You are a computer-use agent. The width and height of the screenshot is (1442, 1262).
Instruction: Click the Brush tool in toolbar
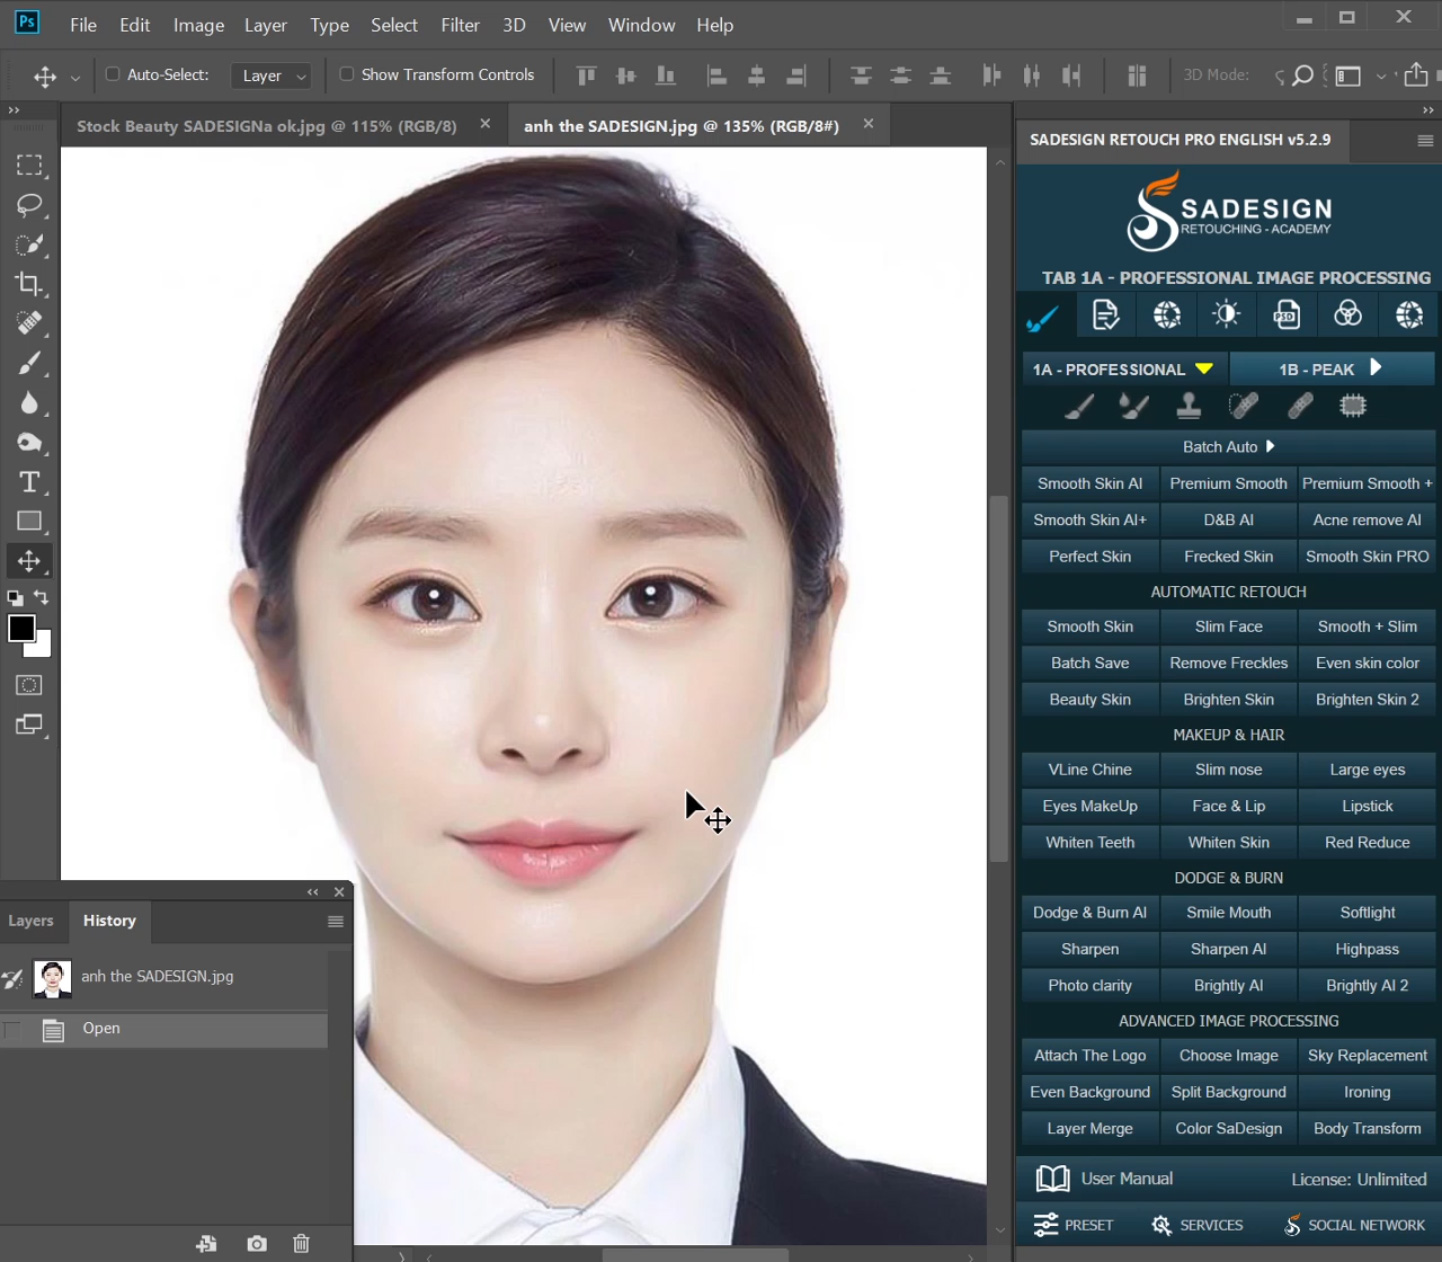pos(29,363)
